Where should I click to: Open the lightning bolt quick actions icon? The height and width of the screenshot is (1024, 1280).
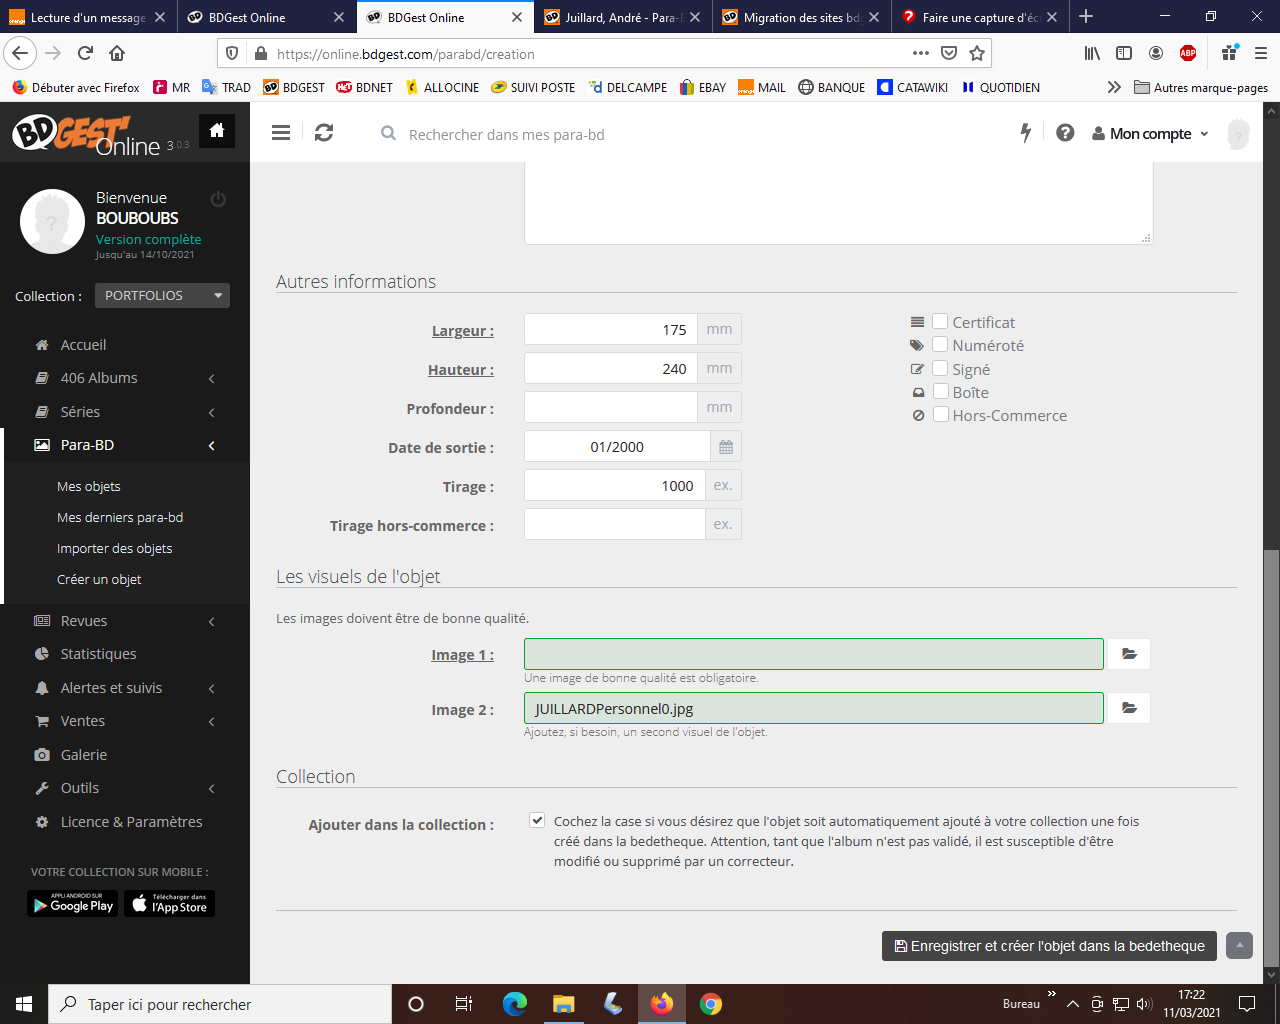[x=1025, y=133]
